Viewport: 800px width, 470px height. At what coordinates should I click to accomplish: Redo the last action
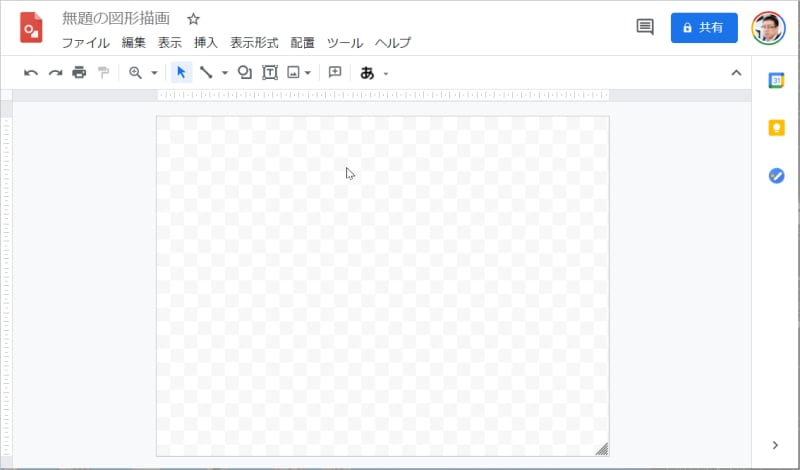pyautogui.click(x=55, y=73)
